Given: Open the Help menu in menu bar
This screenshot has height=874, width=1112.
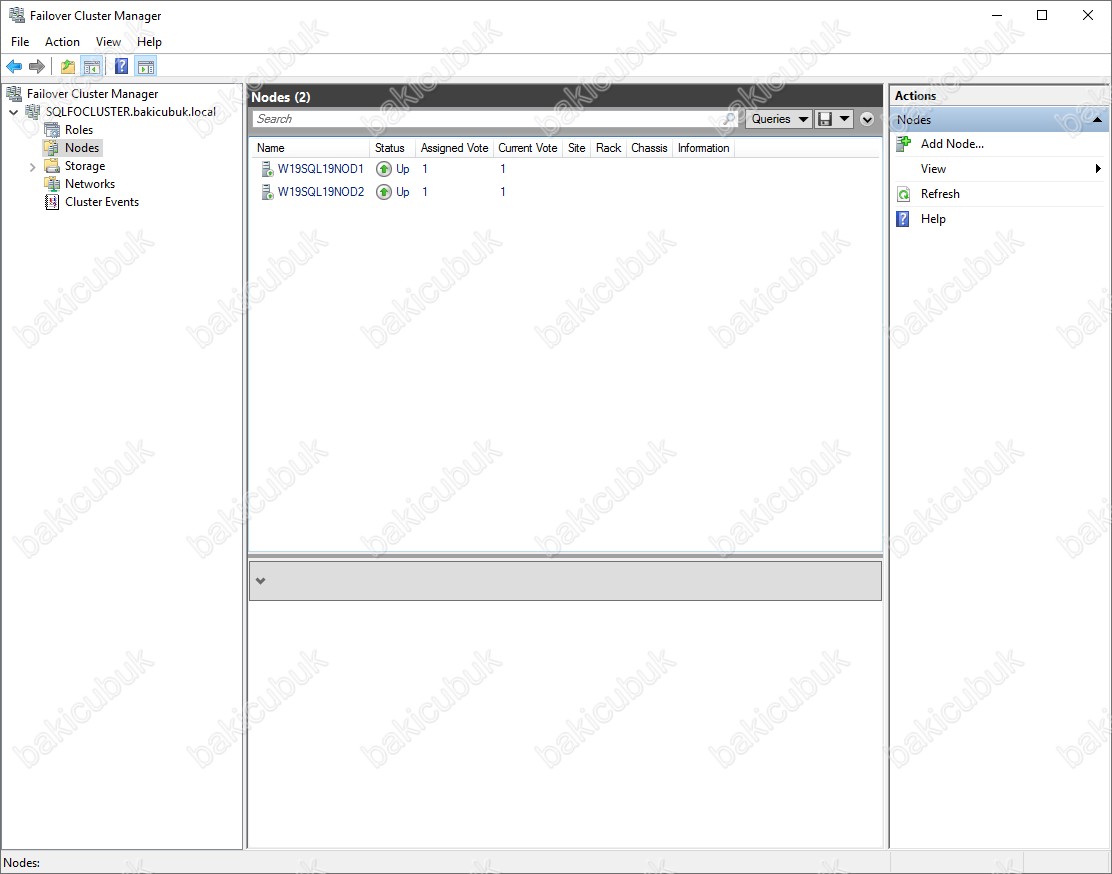Looking at the screenshot, I should [149, 42].
